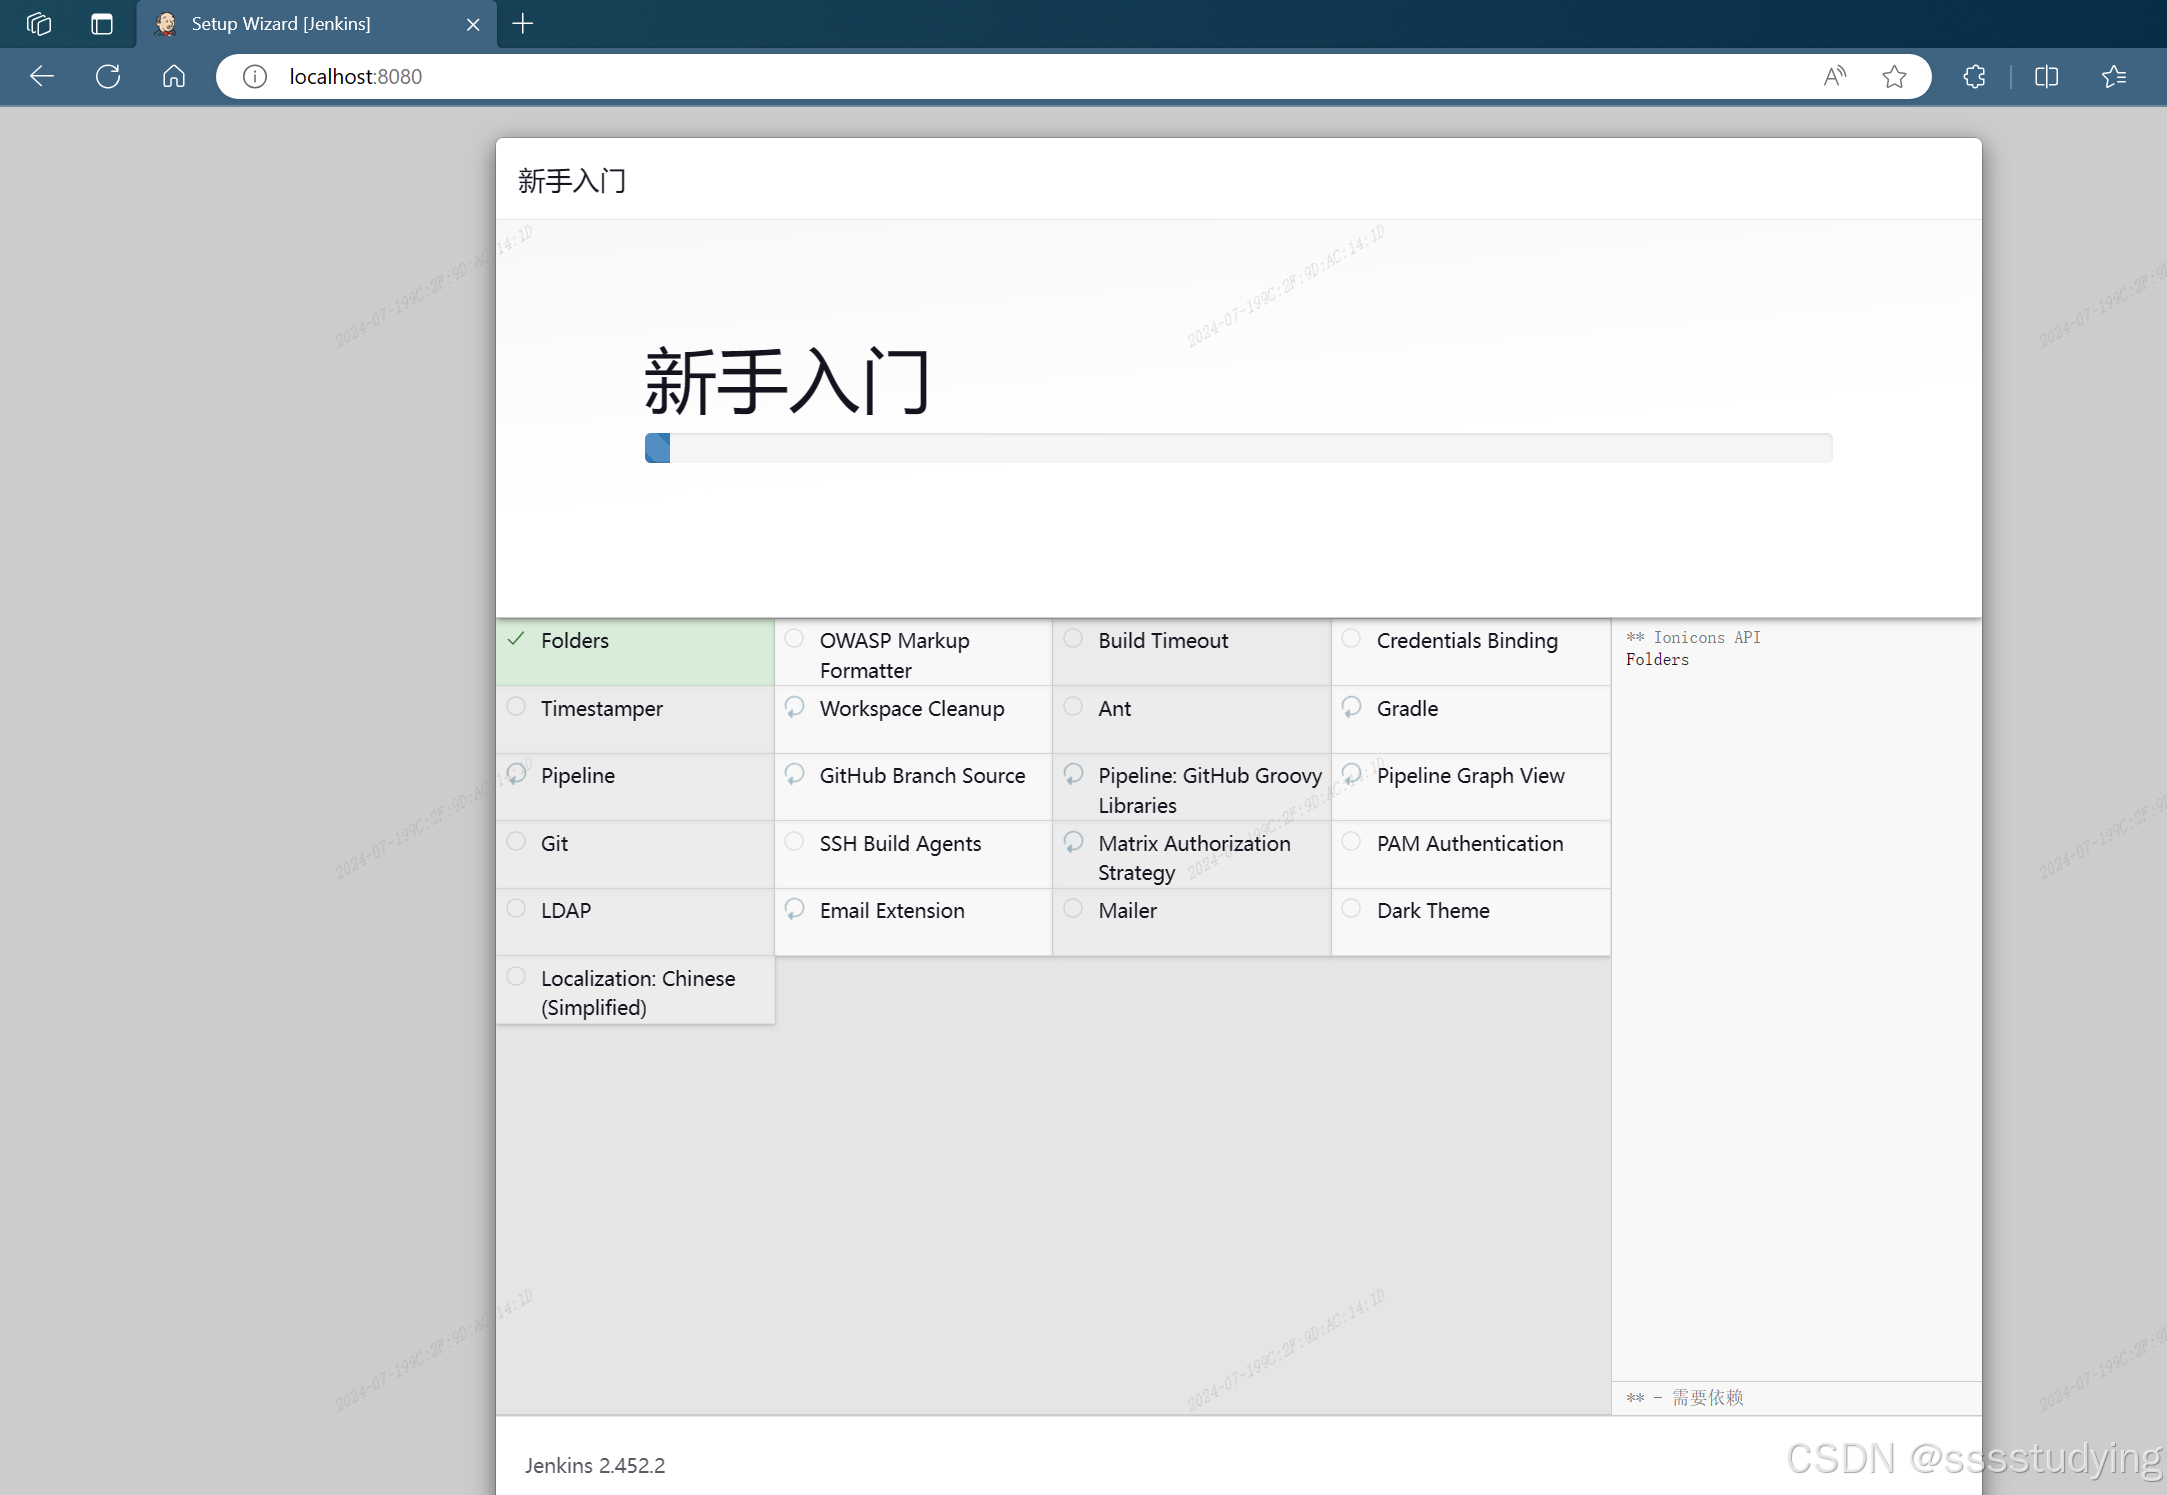Add page to favorites star
Viewport: 2167px width, 1495px height.
[x=1893, y=76]
